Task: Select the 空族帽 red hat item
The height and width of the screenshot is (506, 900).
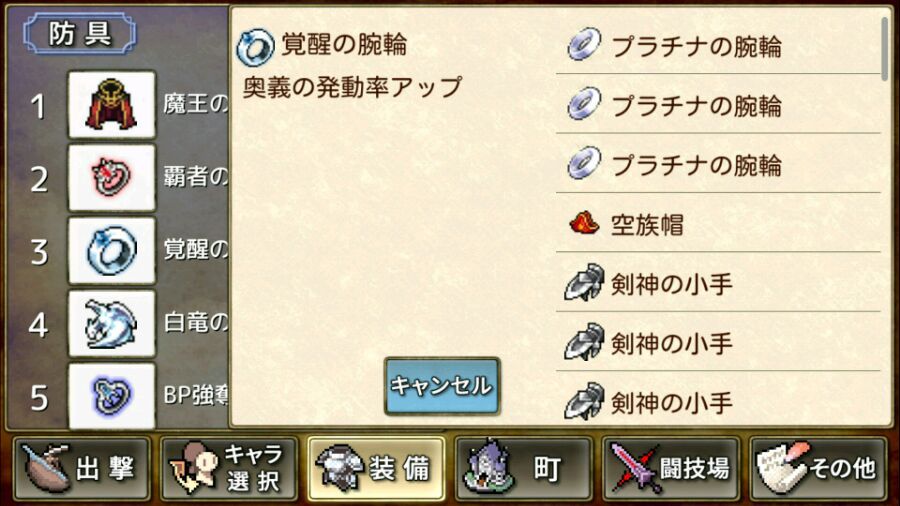Action: click(x=718, y=223)
